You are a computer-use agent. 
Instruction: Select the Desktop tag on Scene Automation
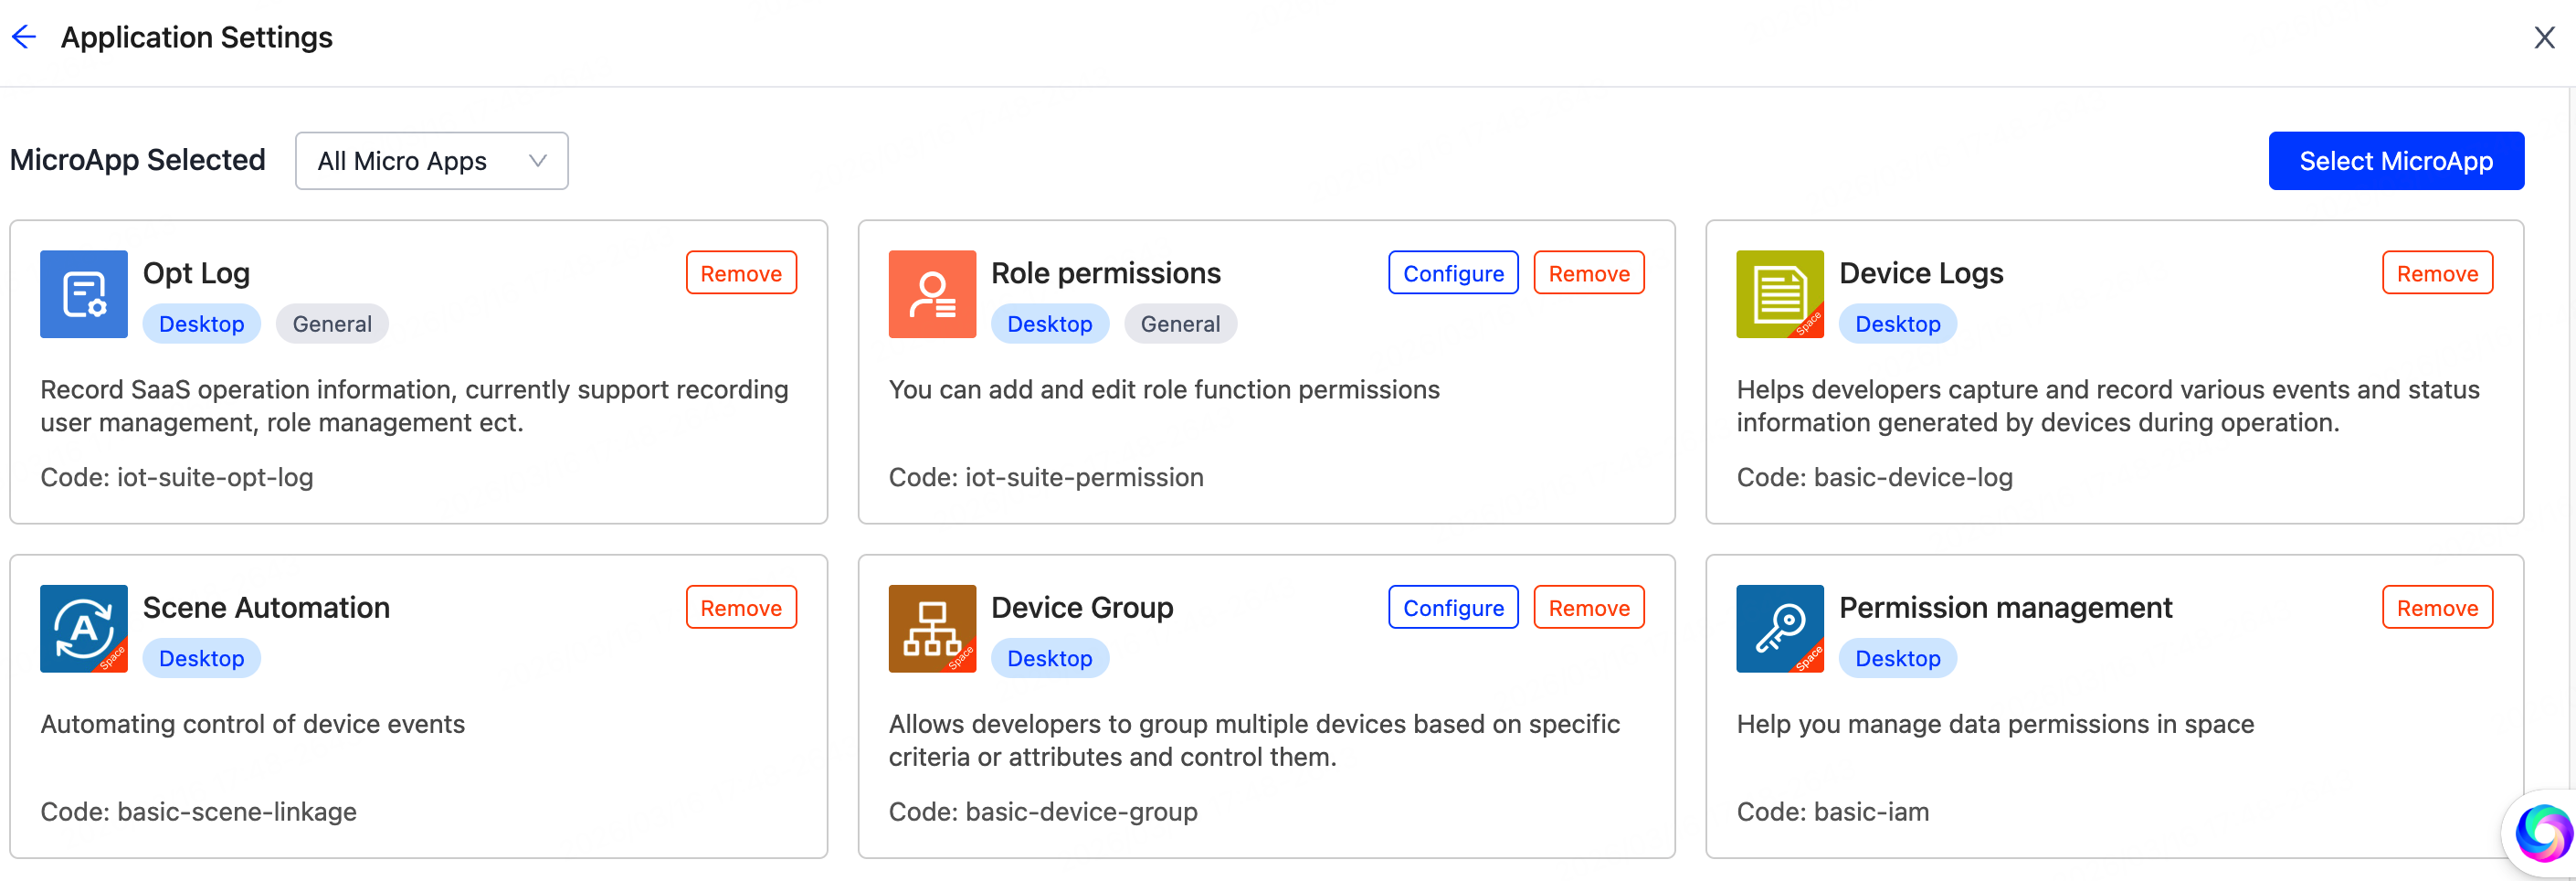point(201,657)
